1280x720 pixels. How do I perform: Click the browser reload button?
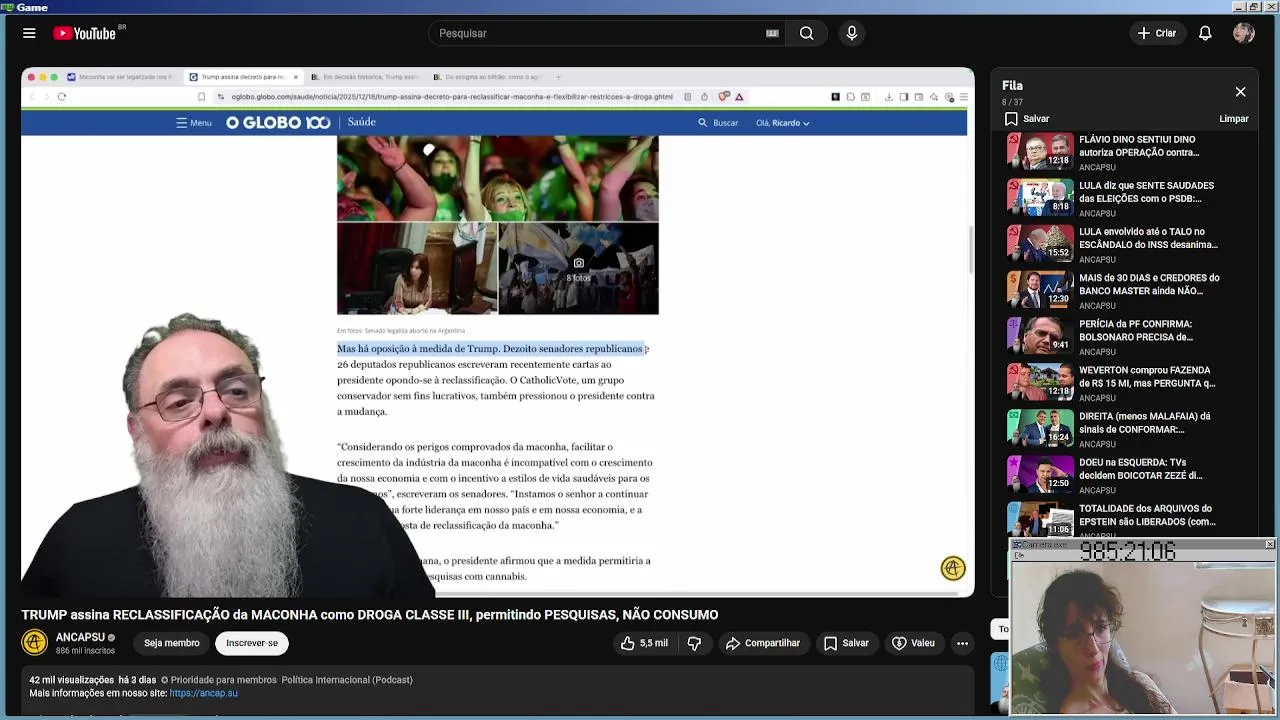tap(62, 97)
